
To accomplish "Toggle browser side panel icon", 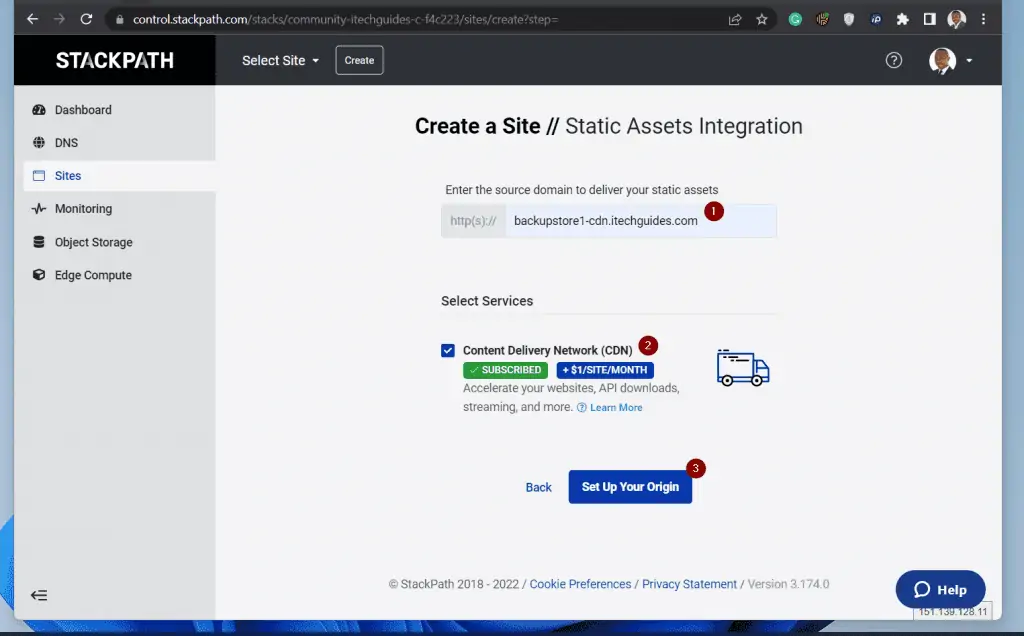I will [929, 20].
